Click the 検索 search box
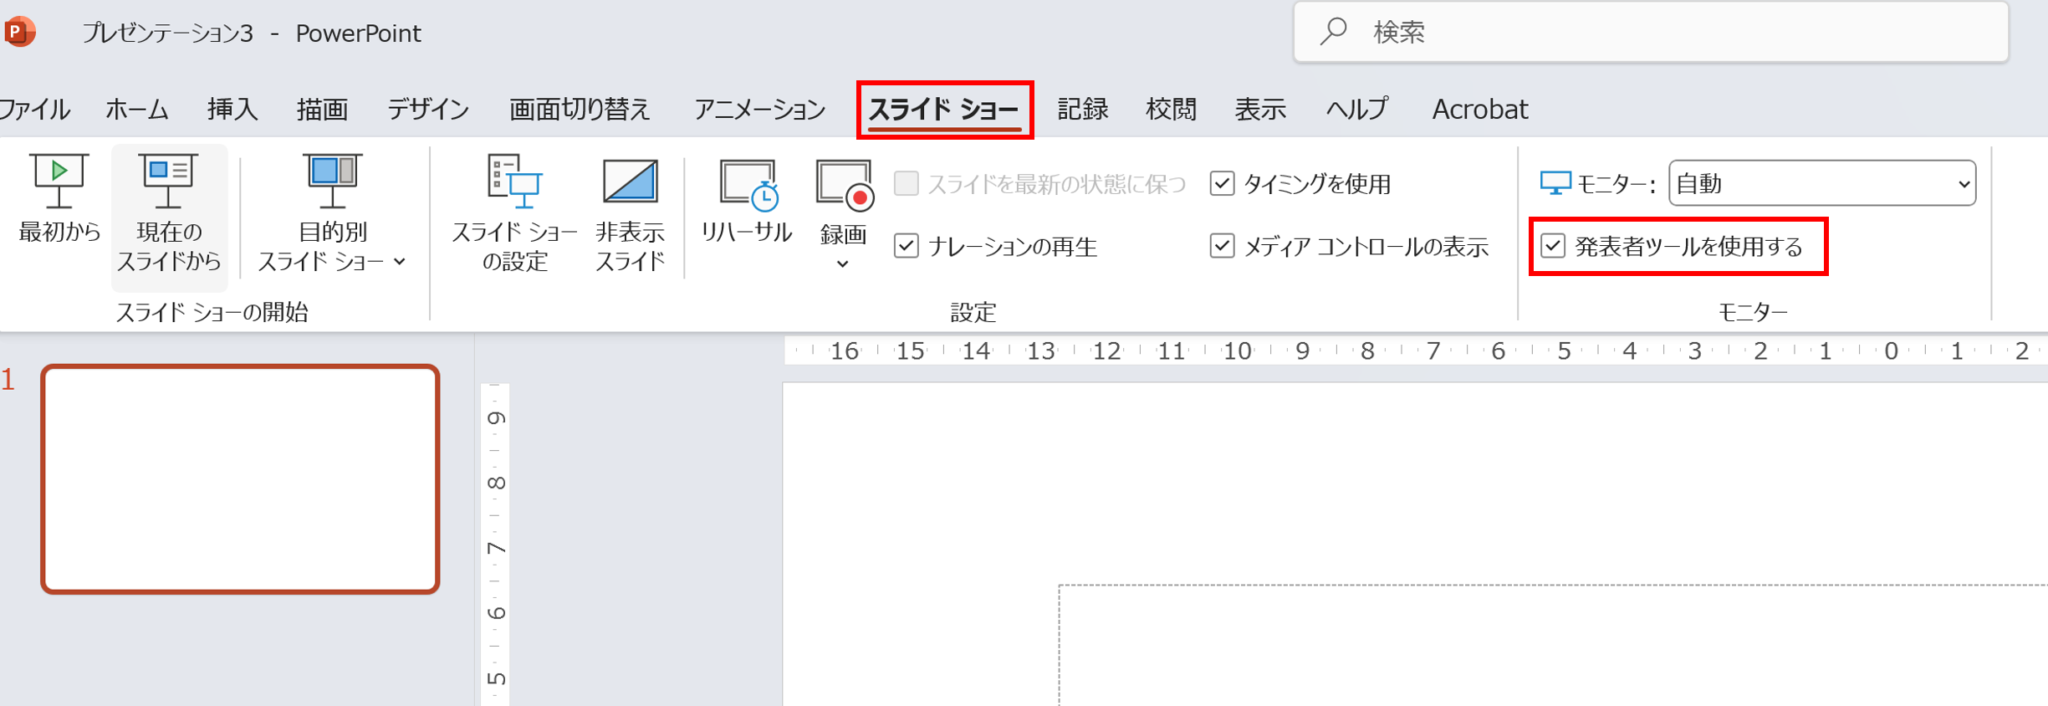2048x706 pixels. click(1650, 32)
